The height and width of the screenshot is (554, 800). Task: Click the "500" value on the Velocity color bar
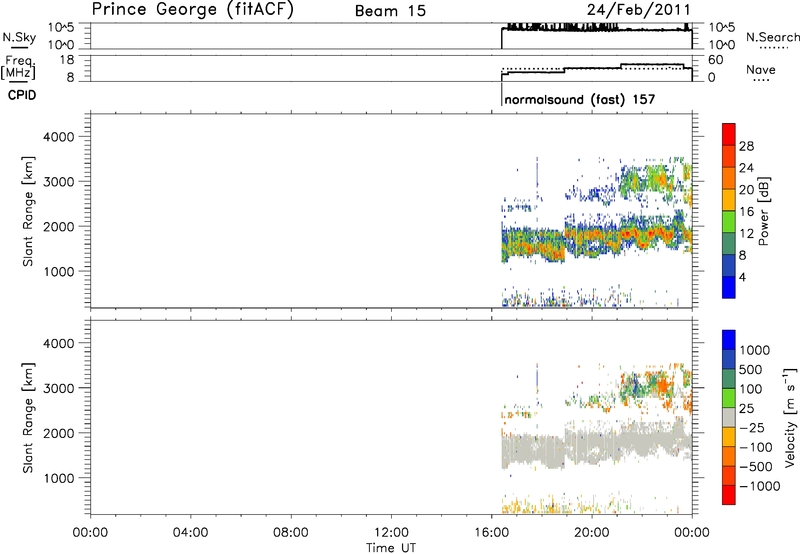pyautogui.click(x=751, y=370)
